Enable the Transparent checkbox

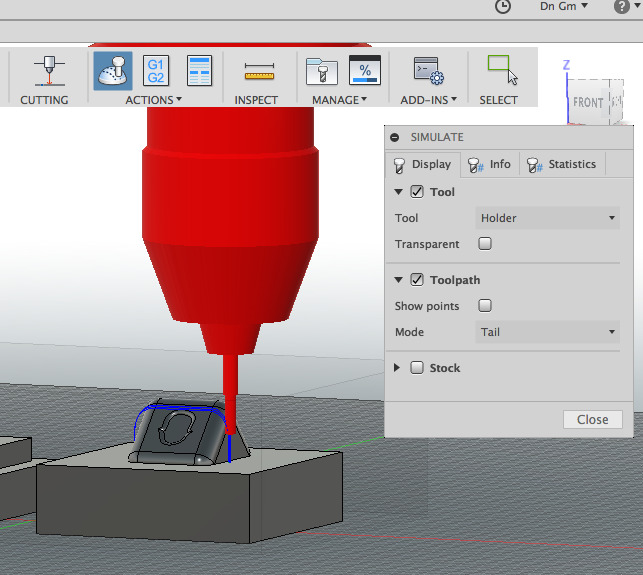click(485, 243)
